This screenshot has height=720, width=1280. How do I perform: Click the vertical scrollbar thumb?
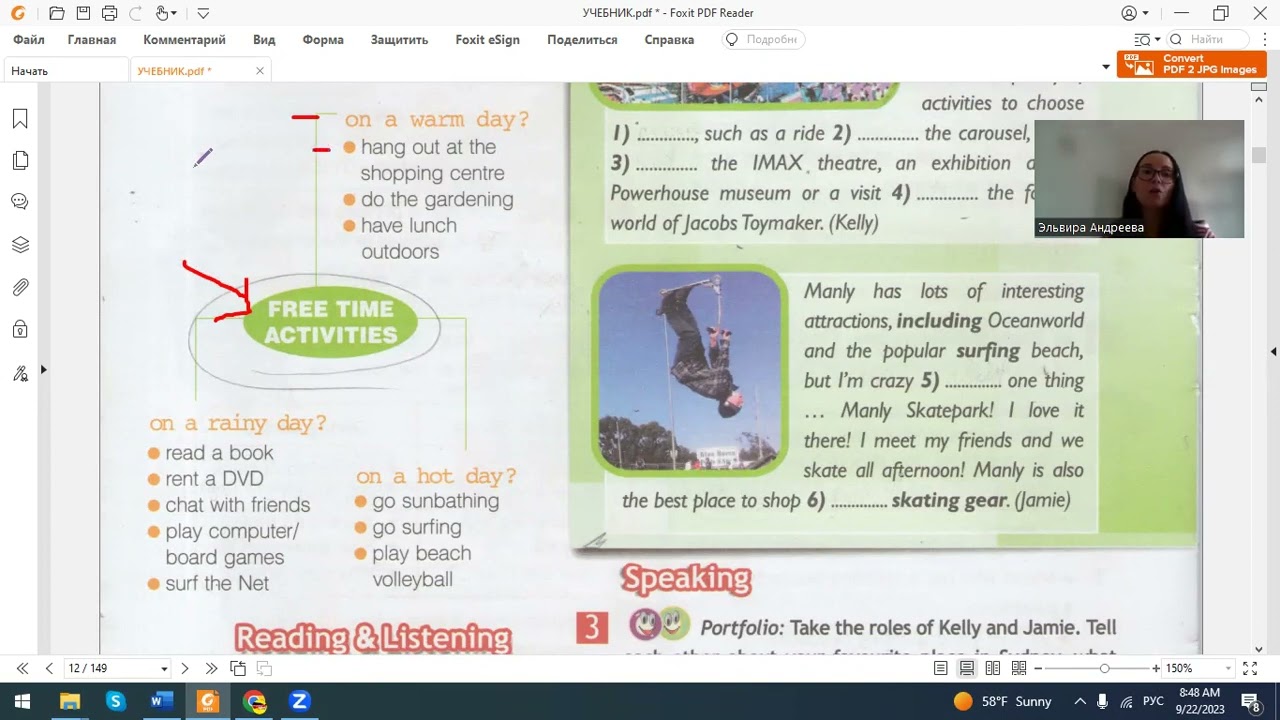coord(1259,155)
